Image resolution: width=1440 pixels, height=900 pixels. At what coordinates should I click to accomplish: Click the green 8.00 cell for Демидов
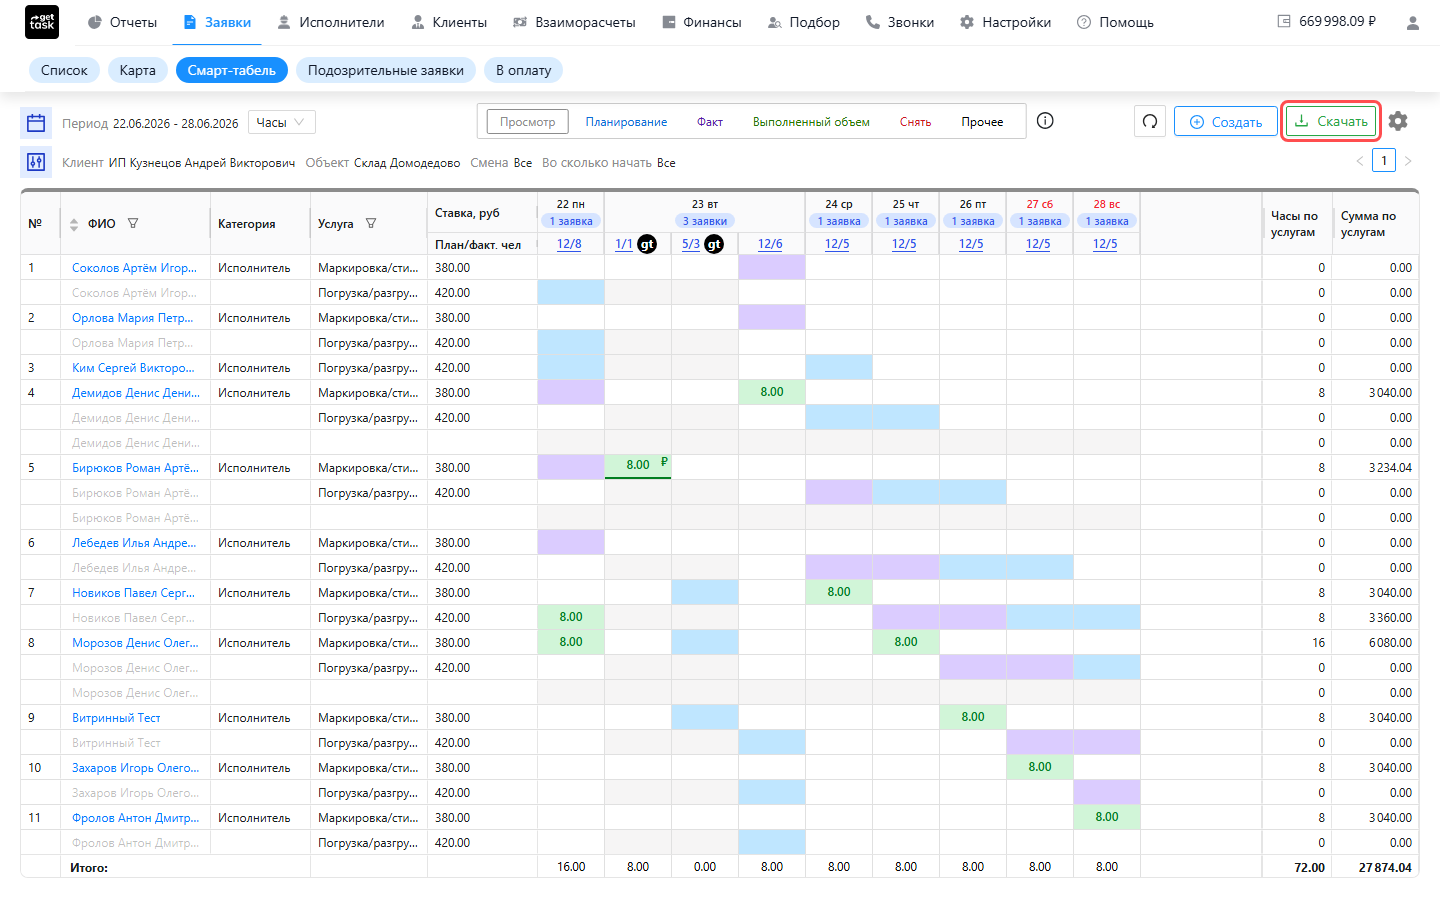click(x=772, y=392)
